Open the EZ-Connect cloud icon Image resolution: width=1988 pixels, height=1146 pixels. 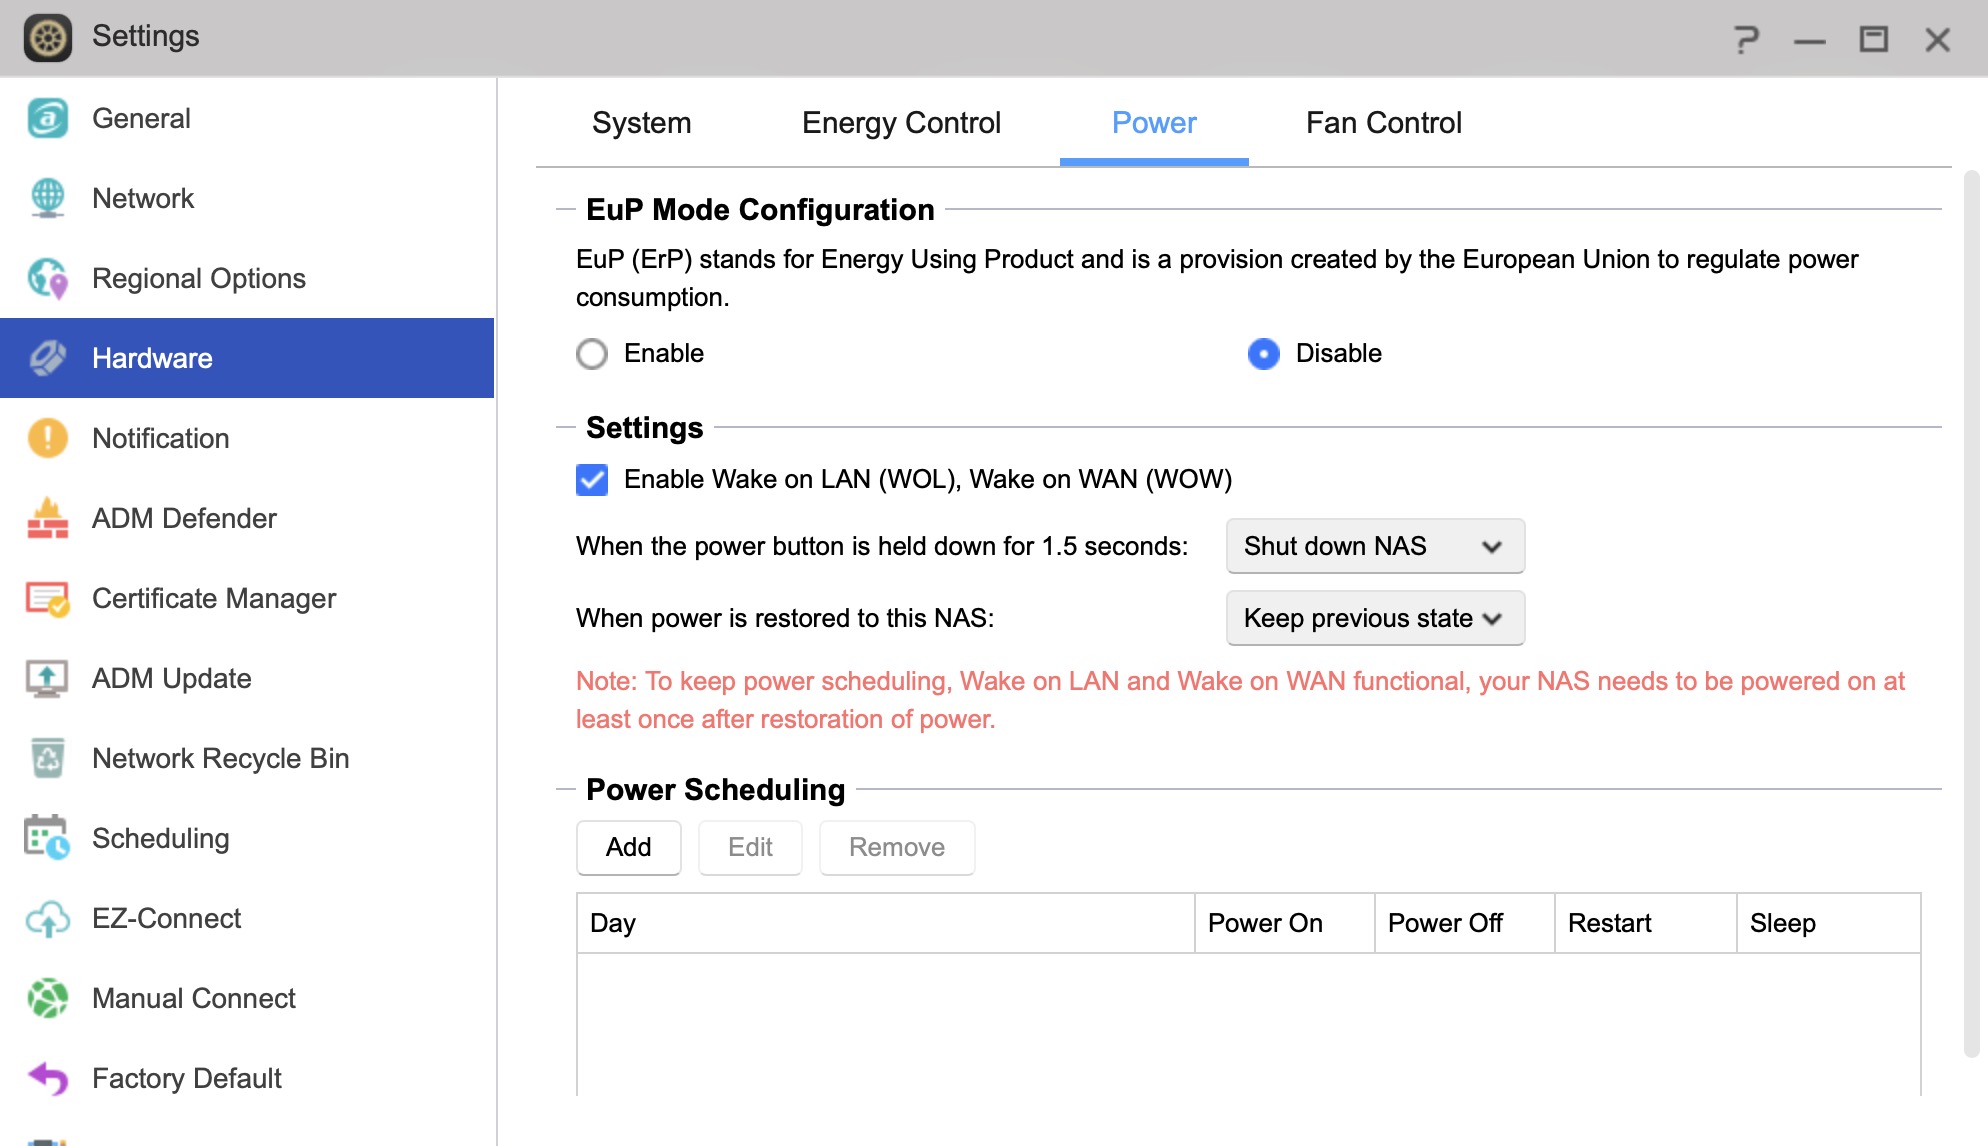pyautogui.click(x=48, y=918)
